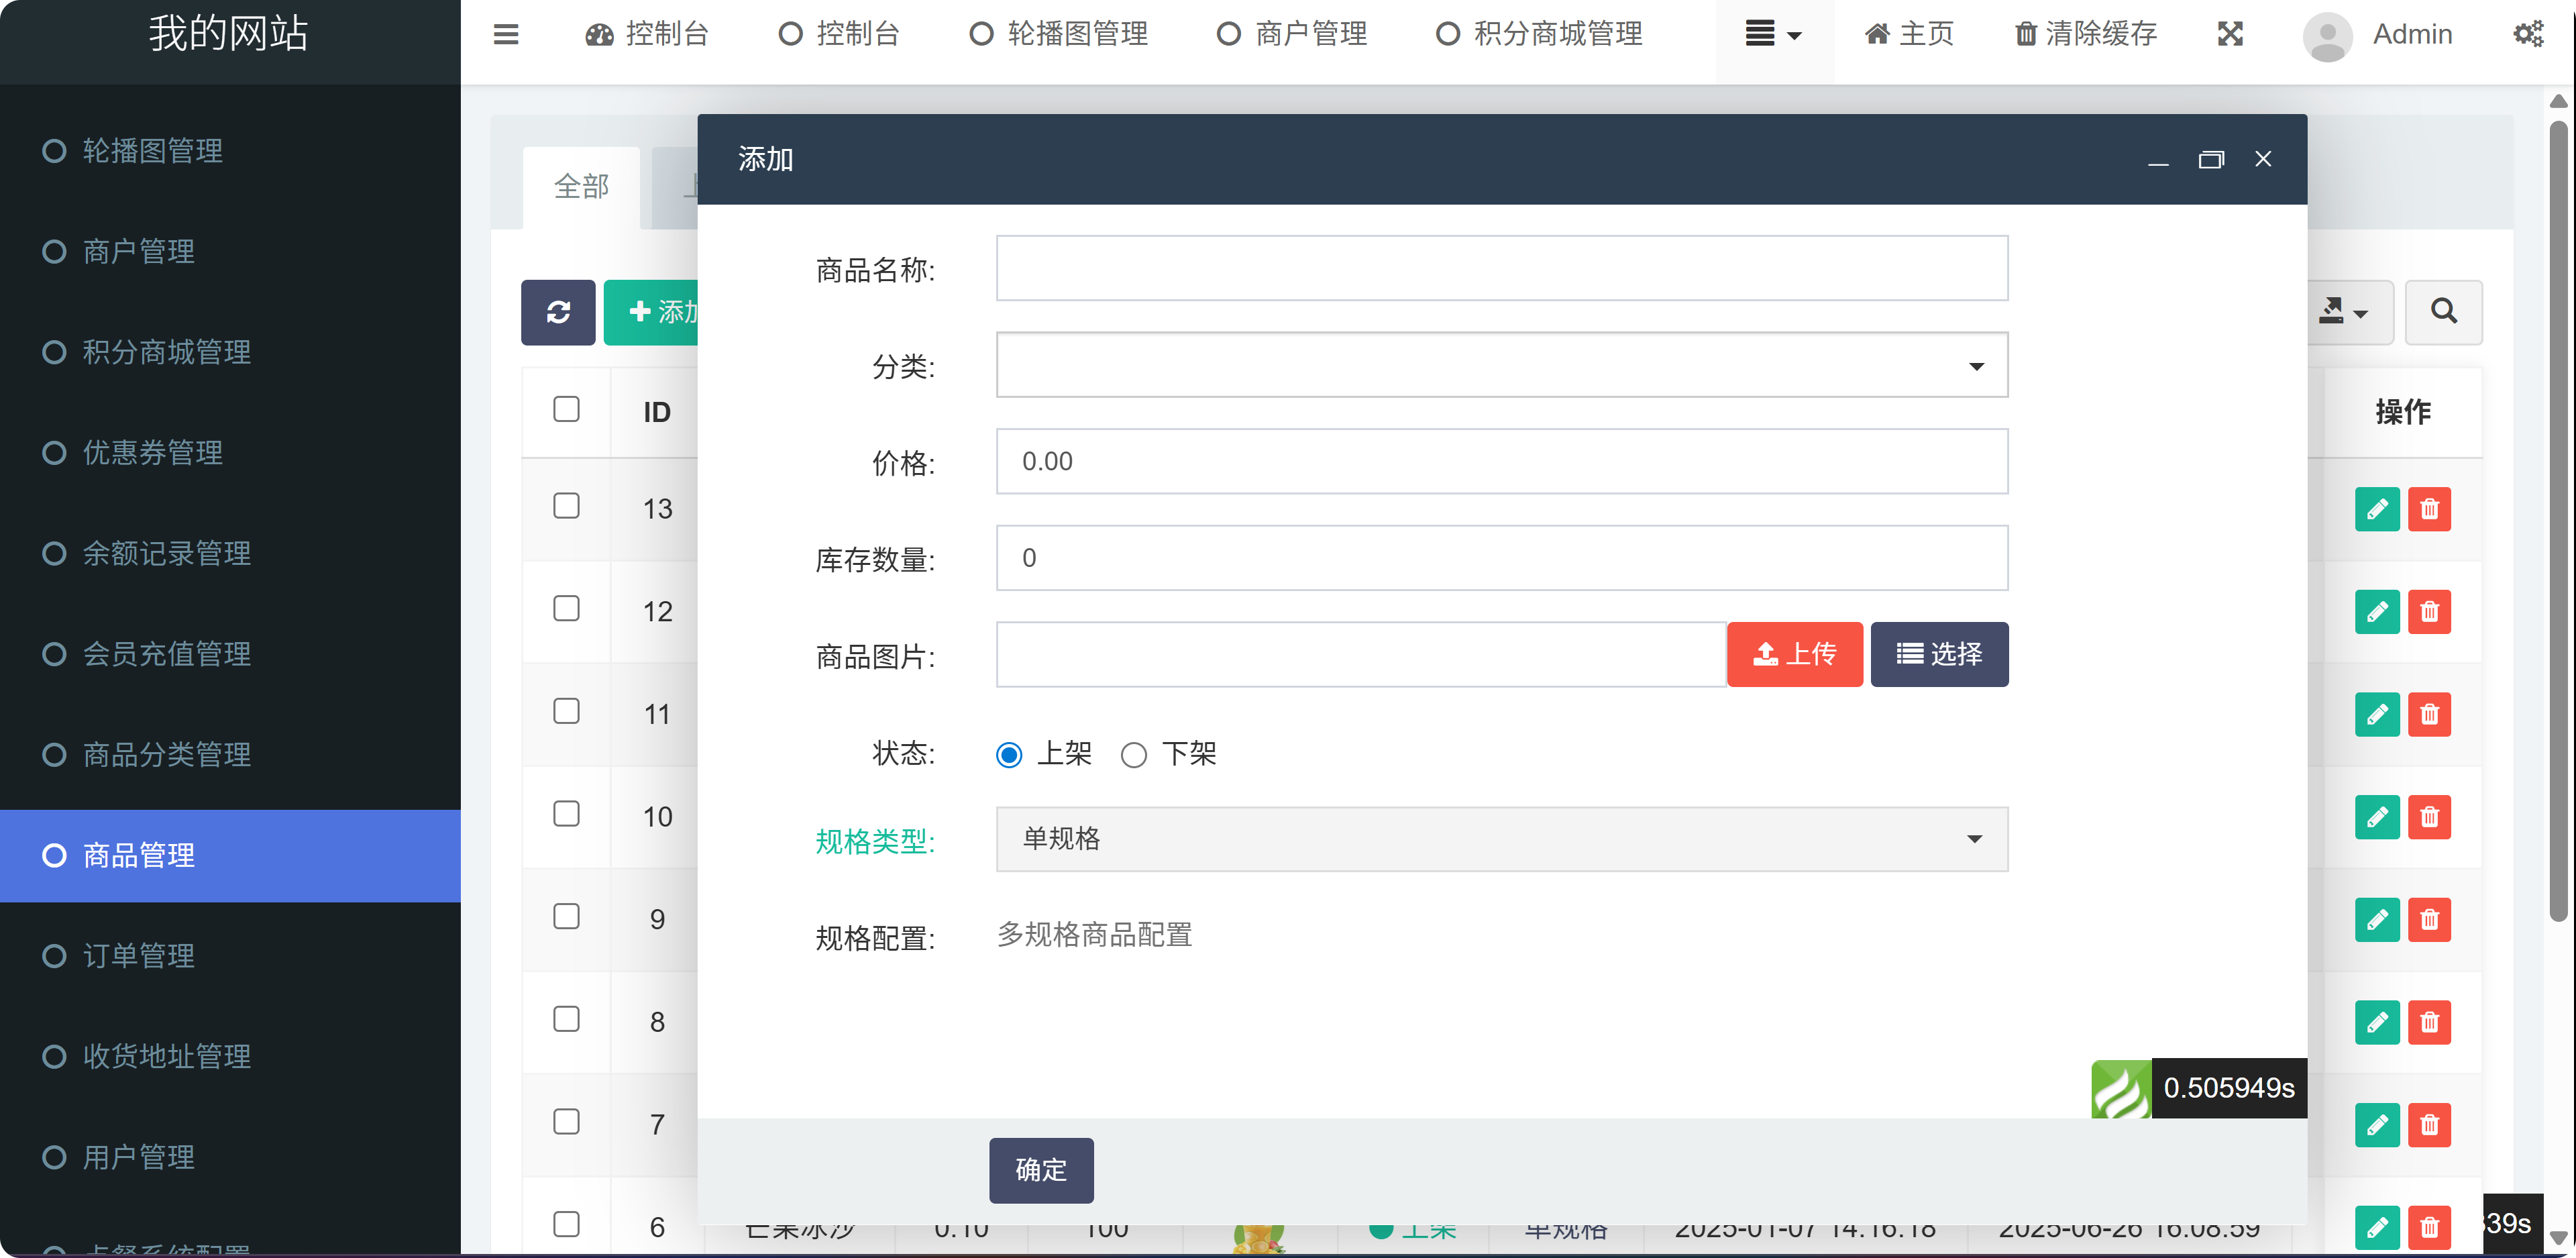Viewport: 2576px width, 1258px height.
Task: Click inside the 商品名称 input field
Action: click(1500, 268)
